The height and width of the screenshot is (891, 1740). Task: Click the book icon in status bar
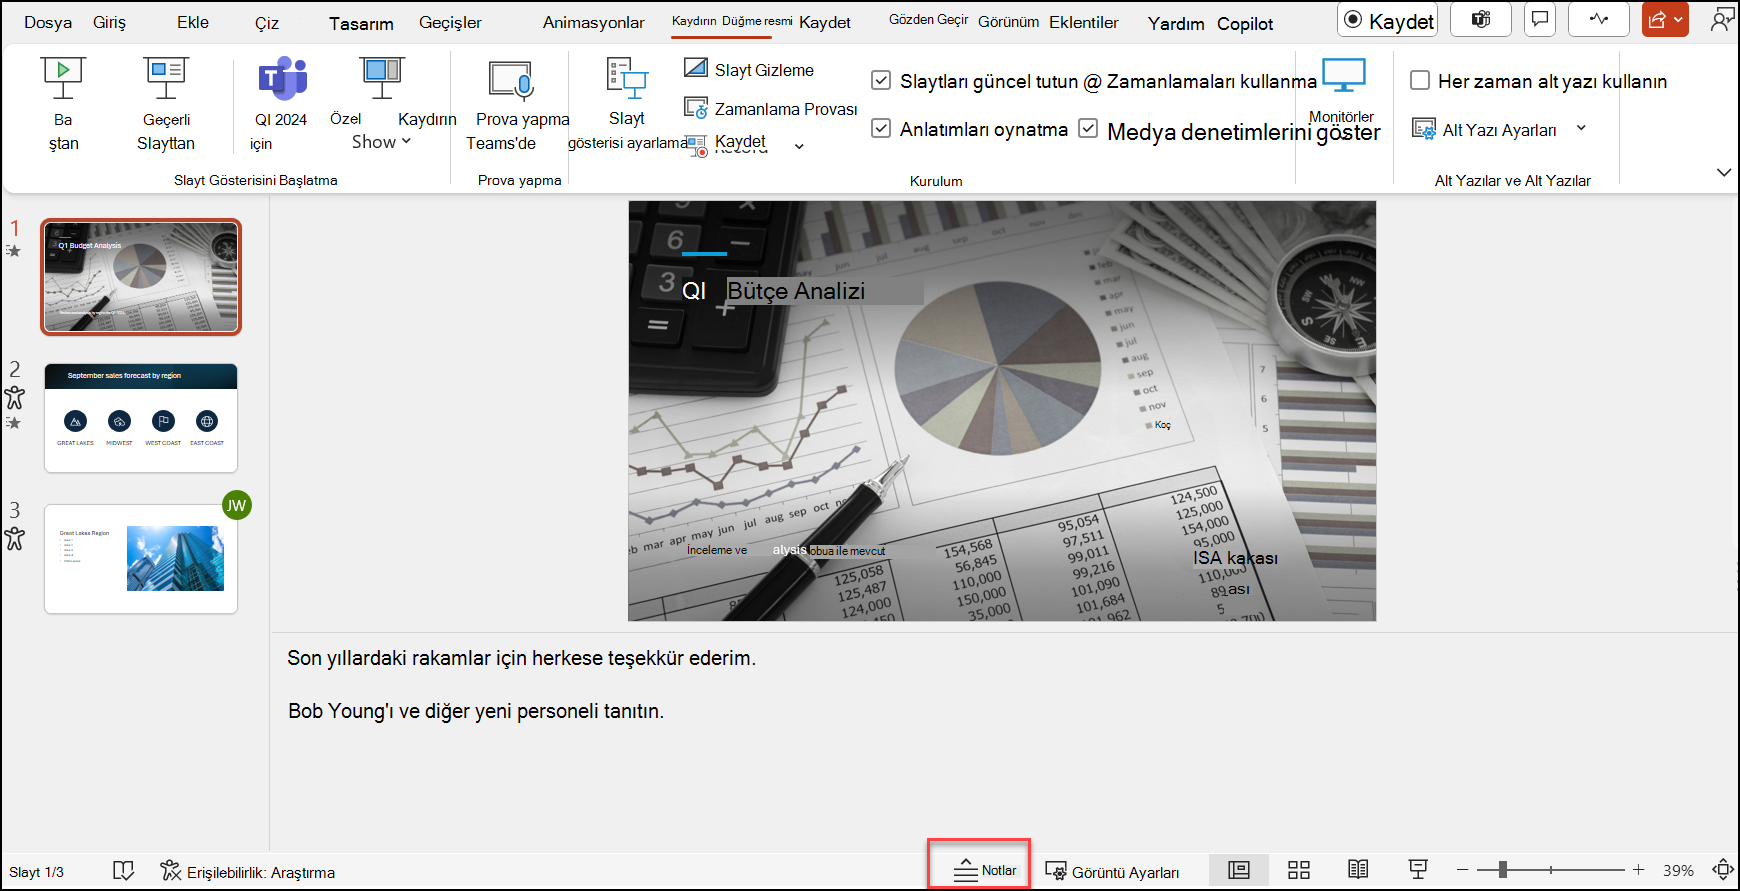point(123,871)
